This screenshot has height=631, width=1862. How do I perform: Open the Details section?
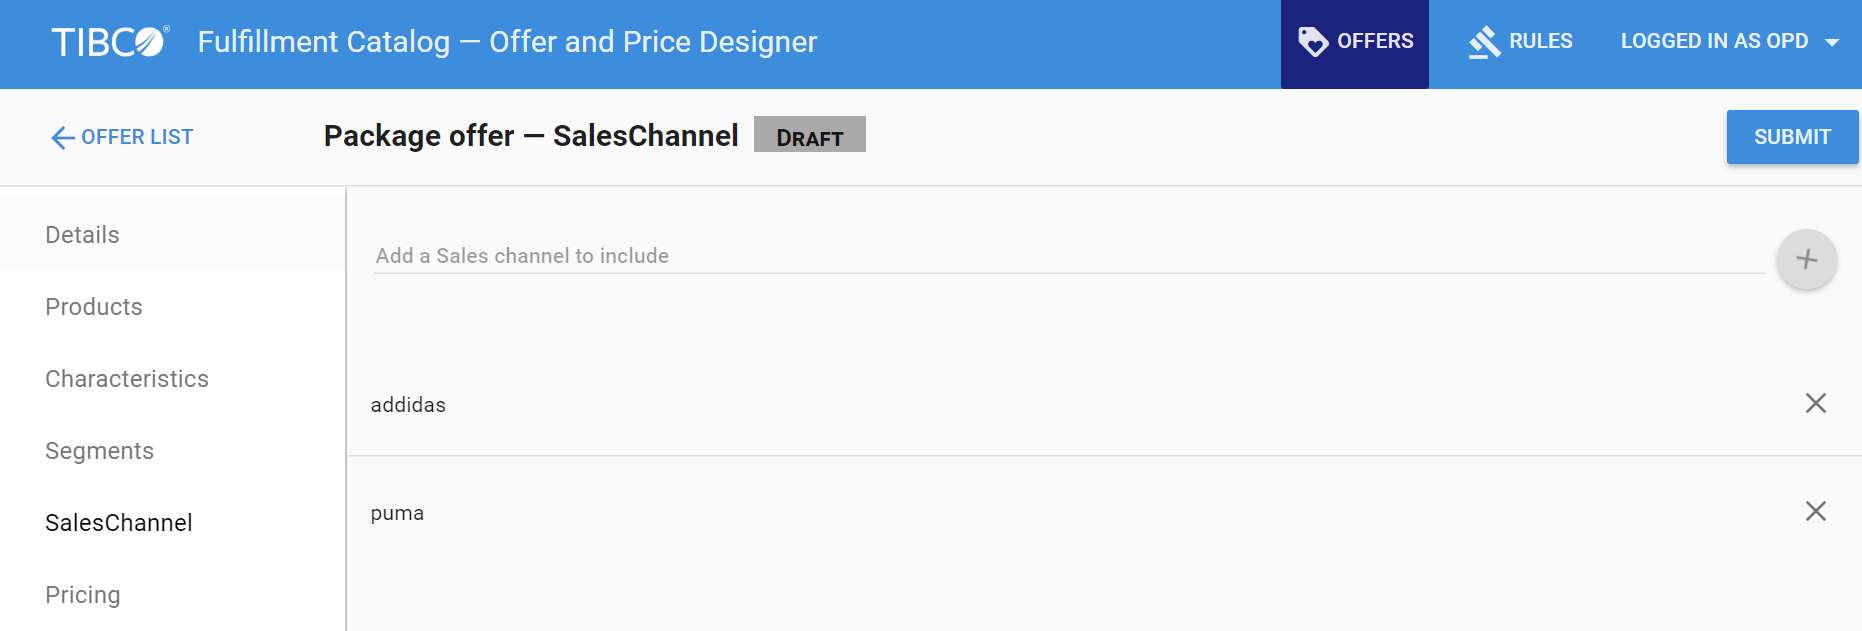(82, 235)
